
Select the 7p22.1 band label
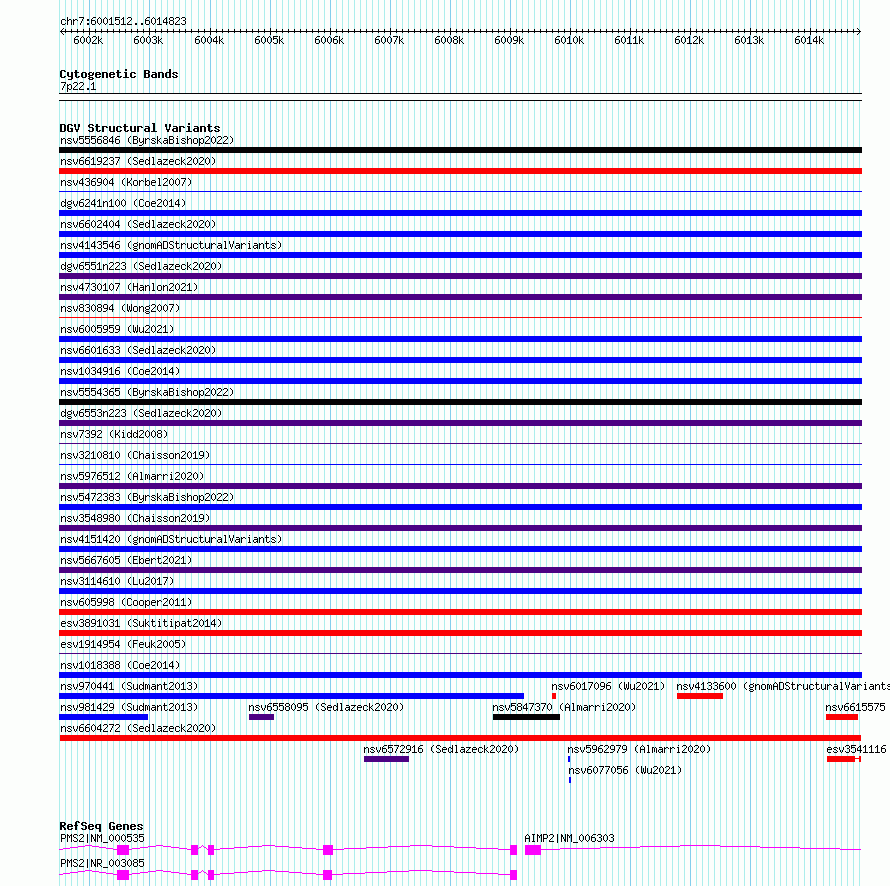[x=78, y=86]
